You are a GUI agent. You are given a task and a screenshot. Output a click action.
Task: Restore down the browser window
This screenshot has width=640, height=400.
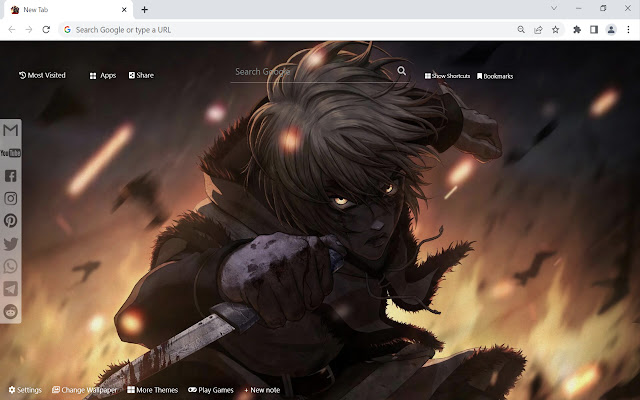(603, 8)
